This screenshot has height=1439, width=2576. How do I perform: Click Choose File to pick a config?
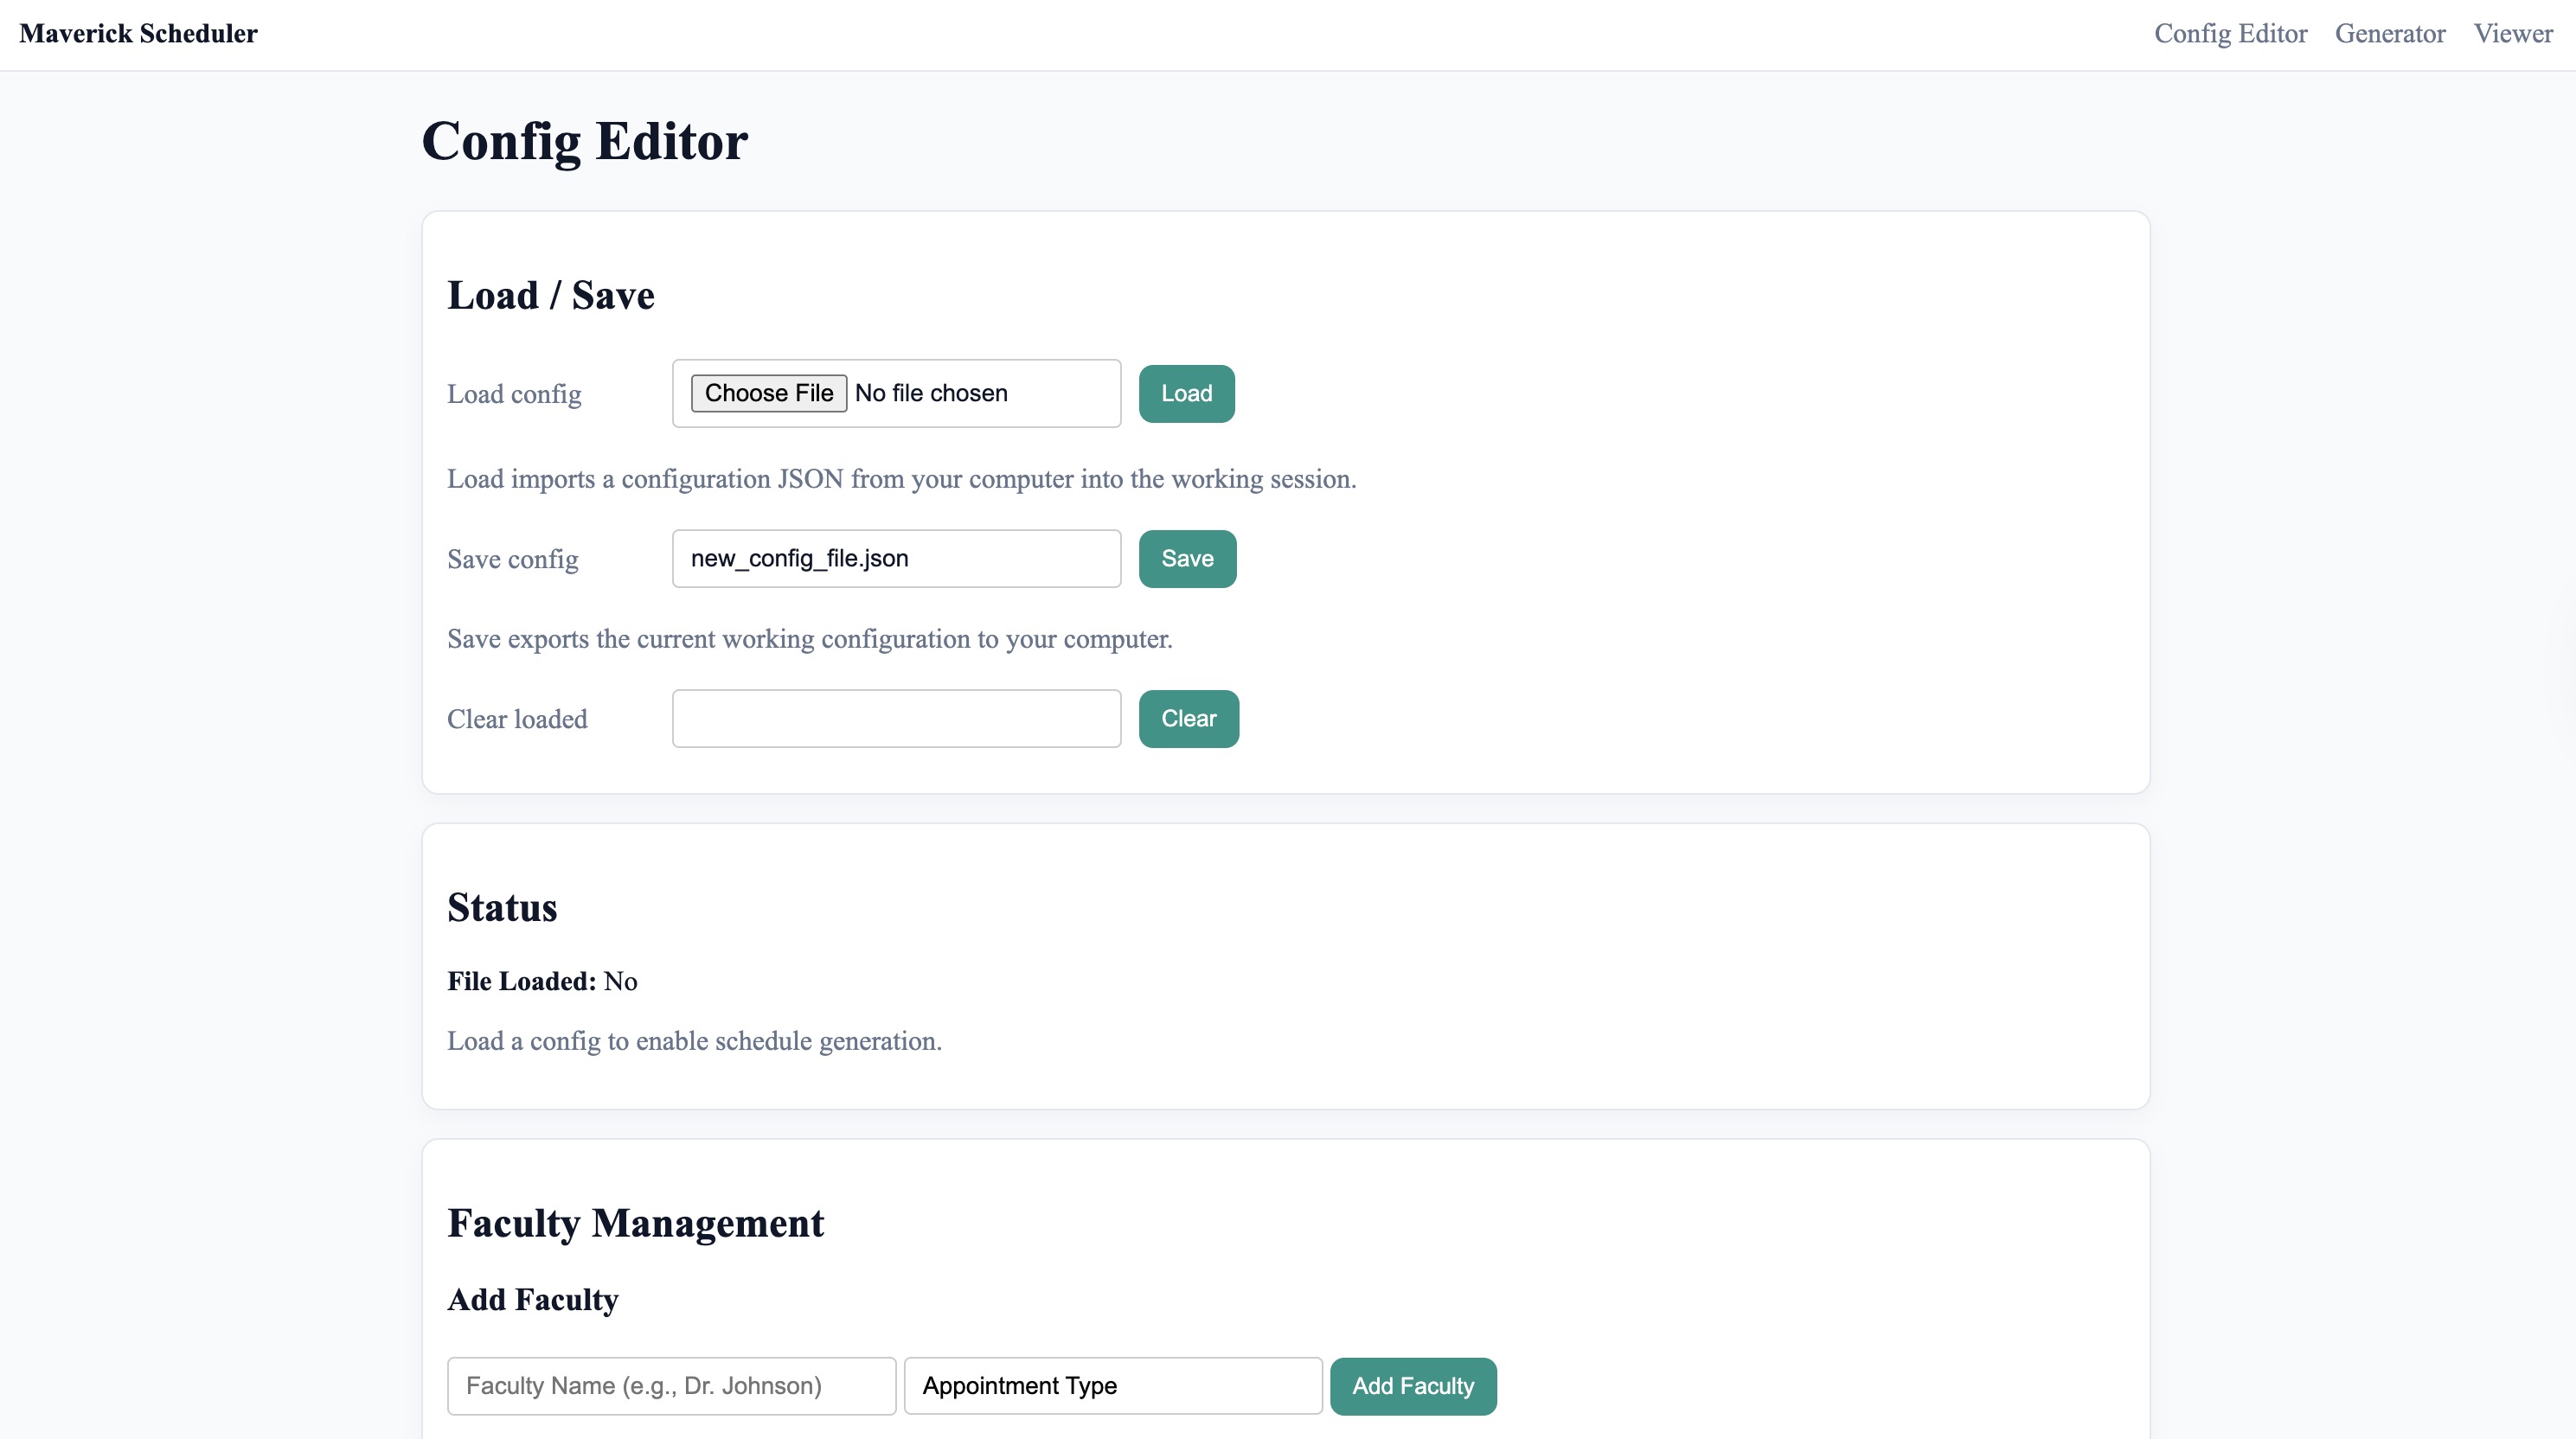point(768,393)
